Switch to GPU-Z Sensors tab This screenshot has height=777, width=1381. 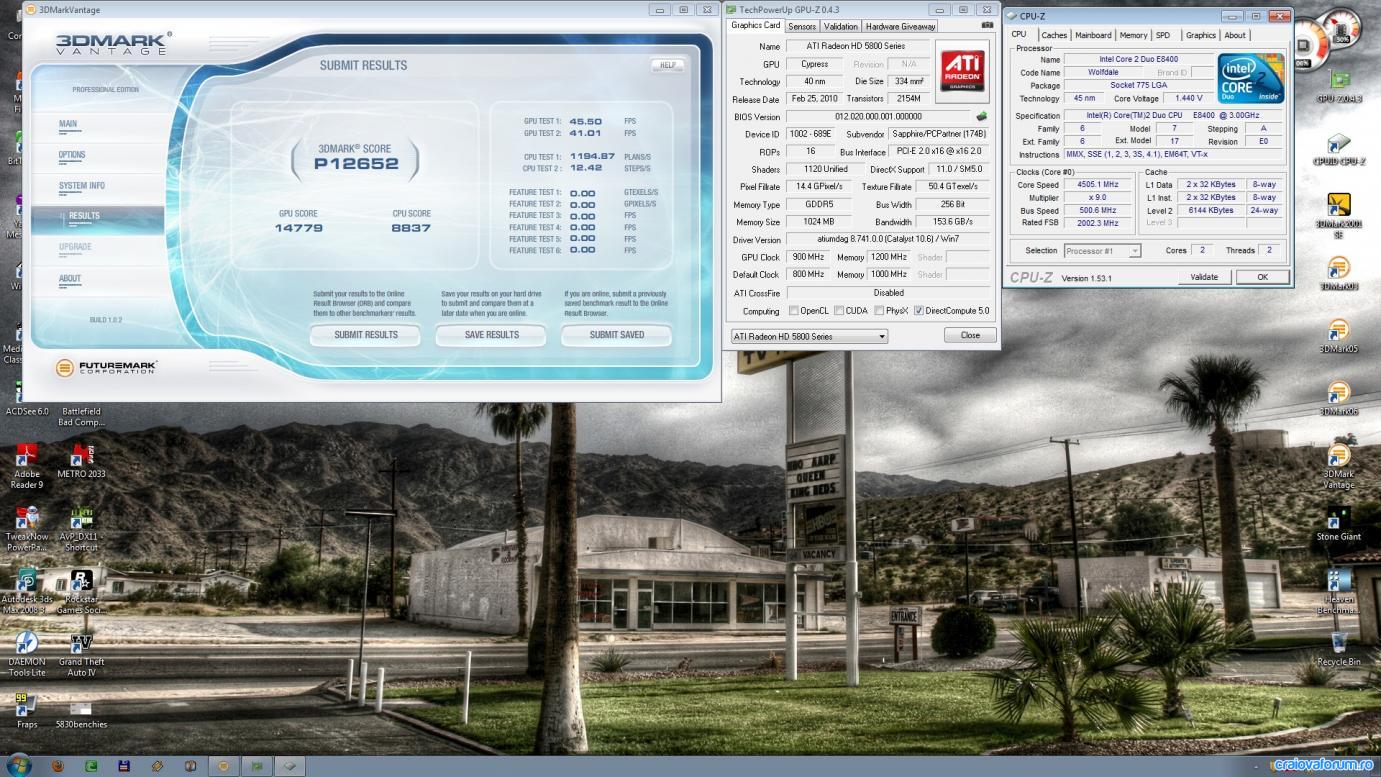click(802, 27)
